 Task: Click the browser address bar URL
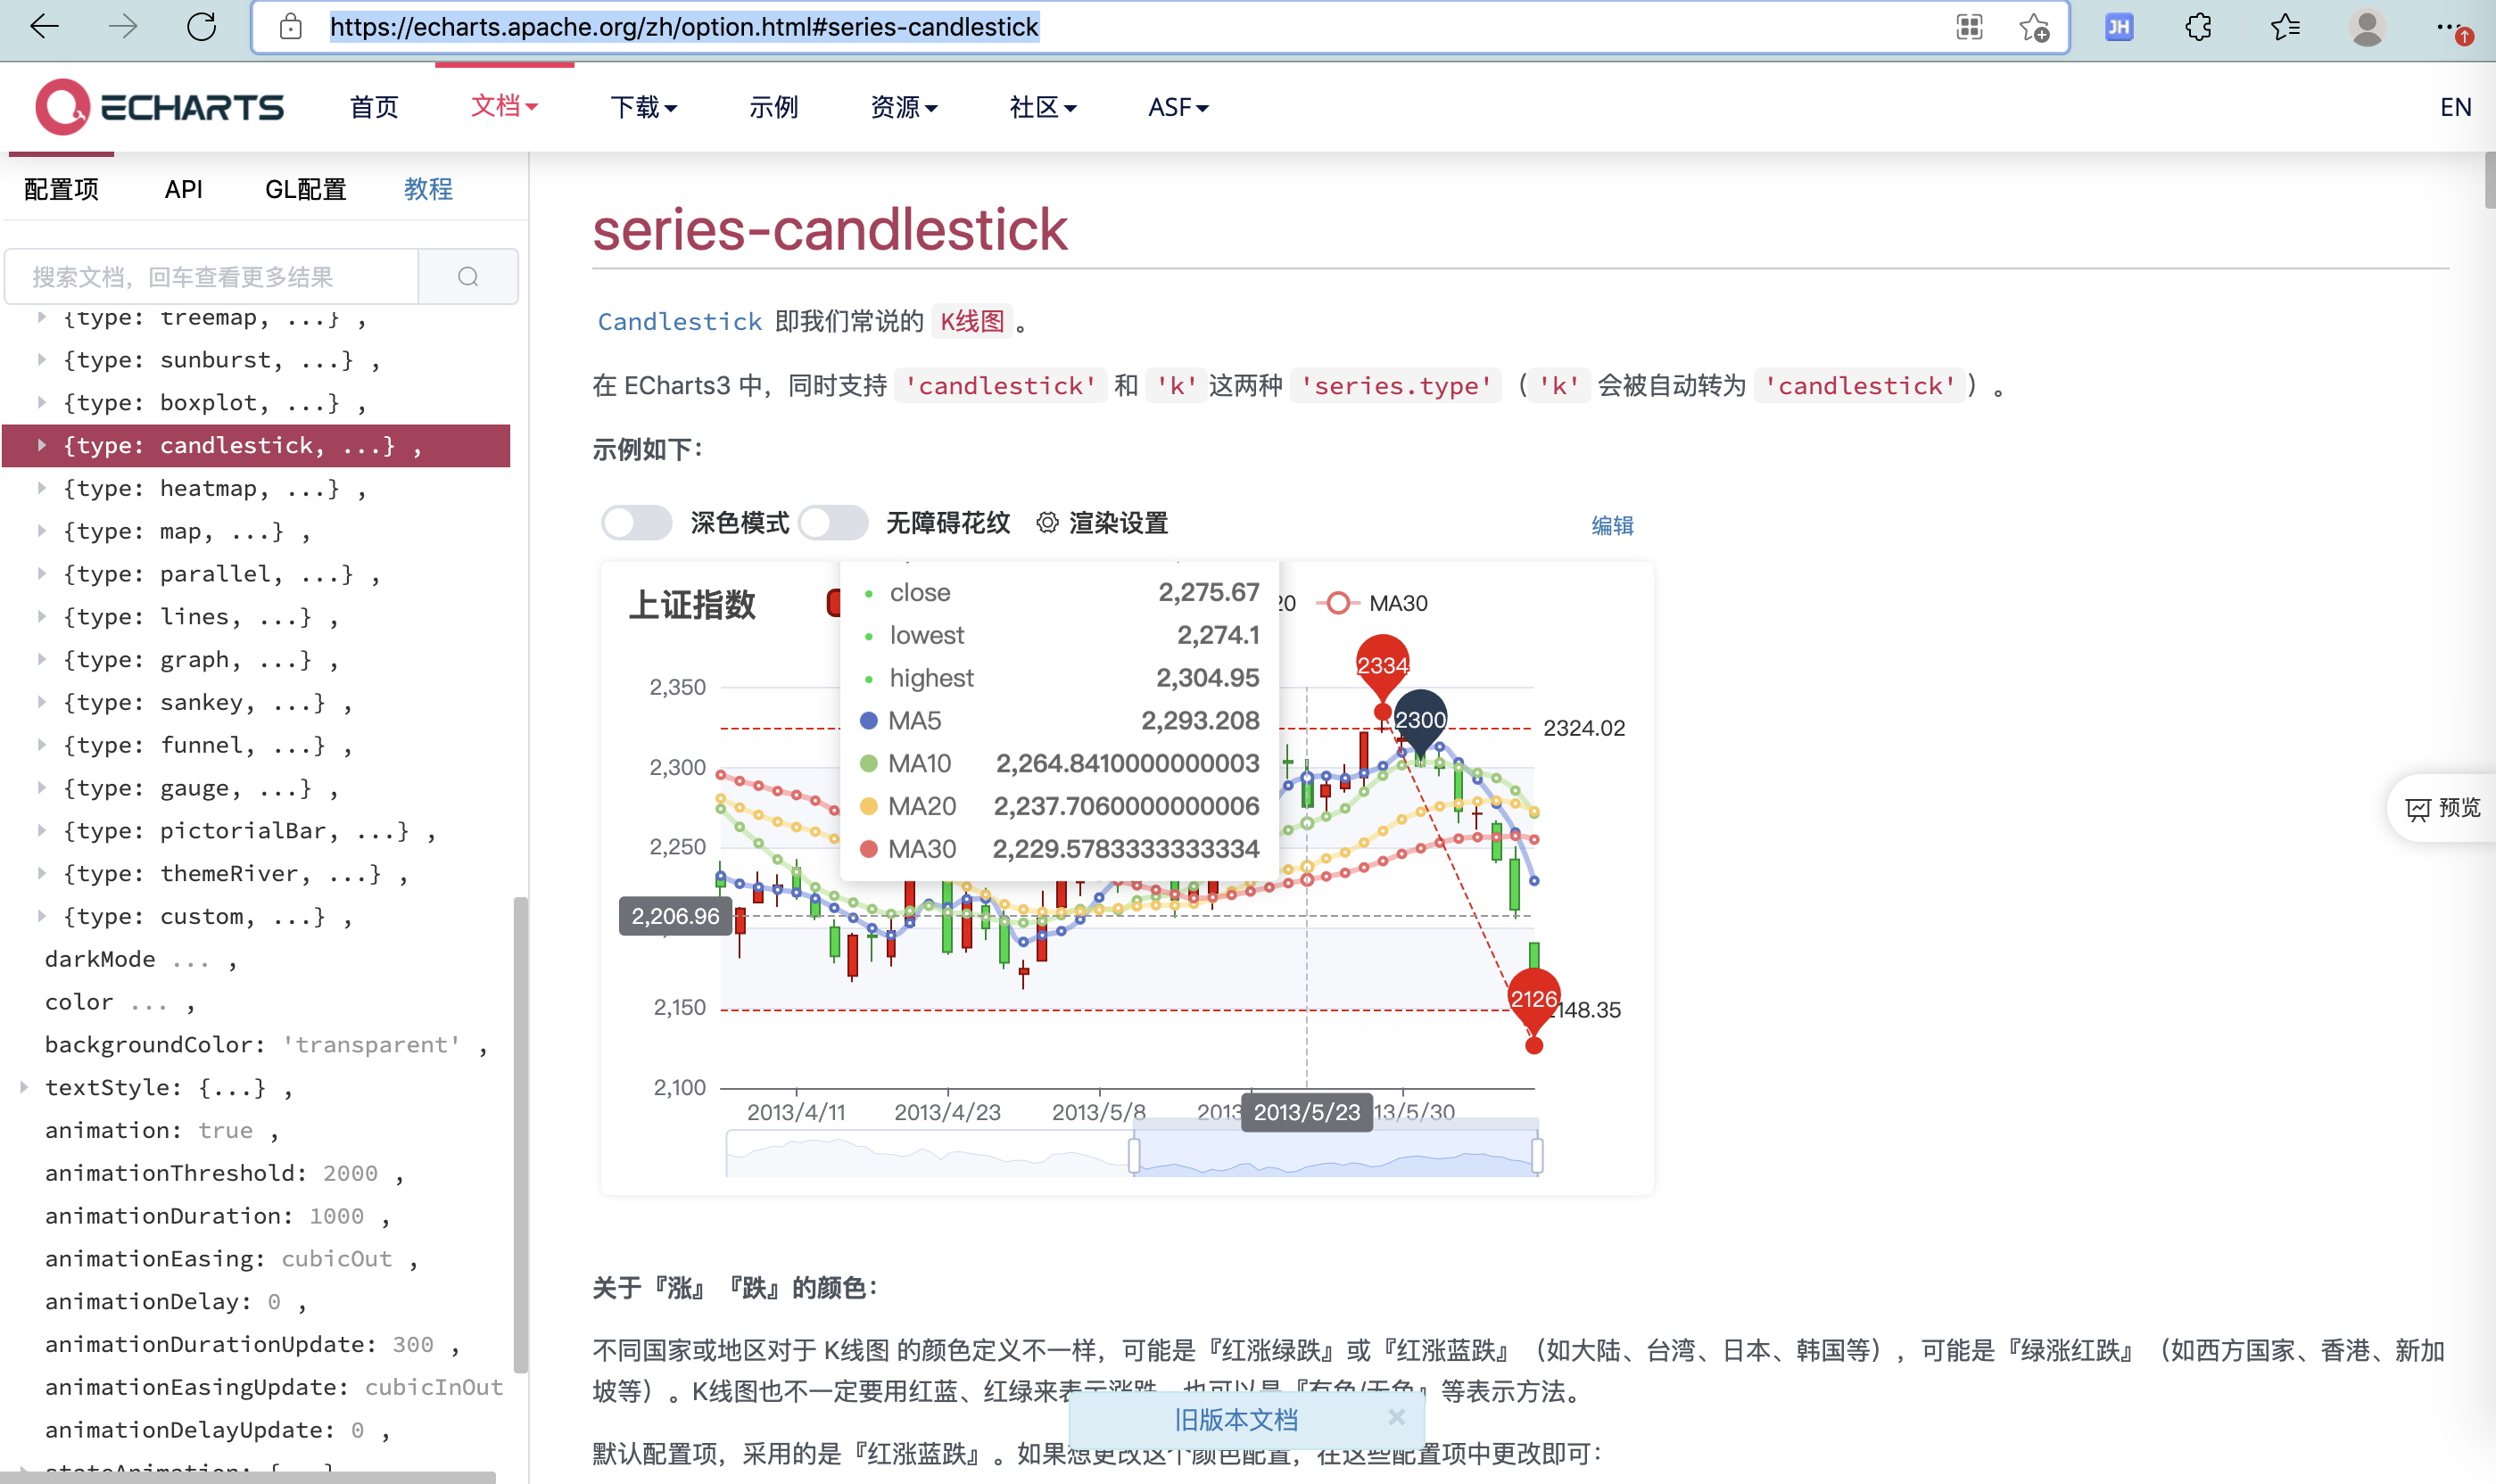[x=684, y=27]
